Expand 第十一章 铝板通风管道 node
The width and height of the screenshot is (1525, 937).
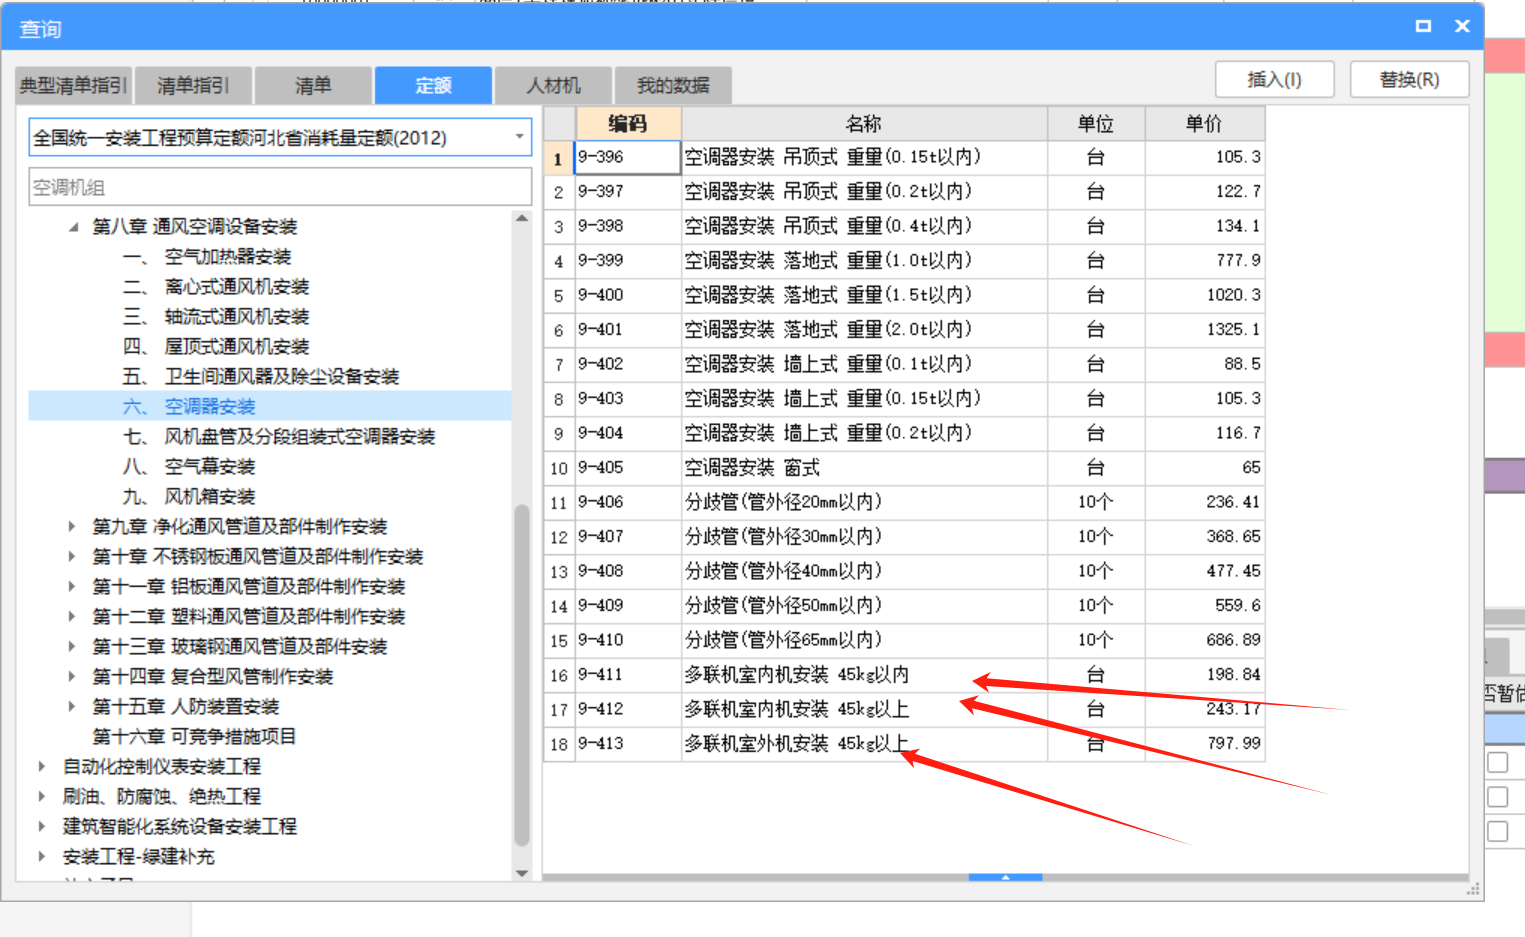pos(72,586)
